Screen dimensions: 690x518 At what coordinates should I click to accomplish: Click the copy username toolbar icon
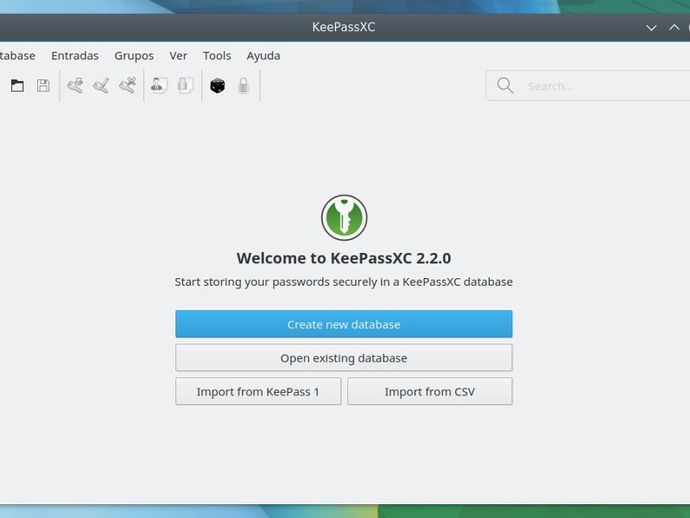(159, 85)
